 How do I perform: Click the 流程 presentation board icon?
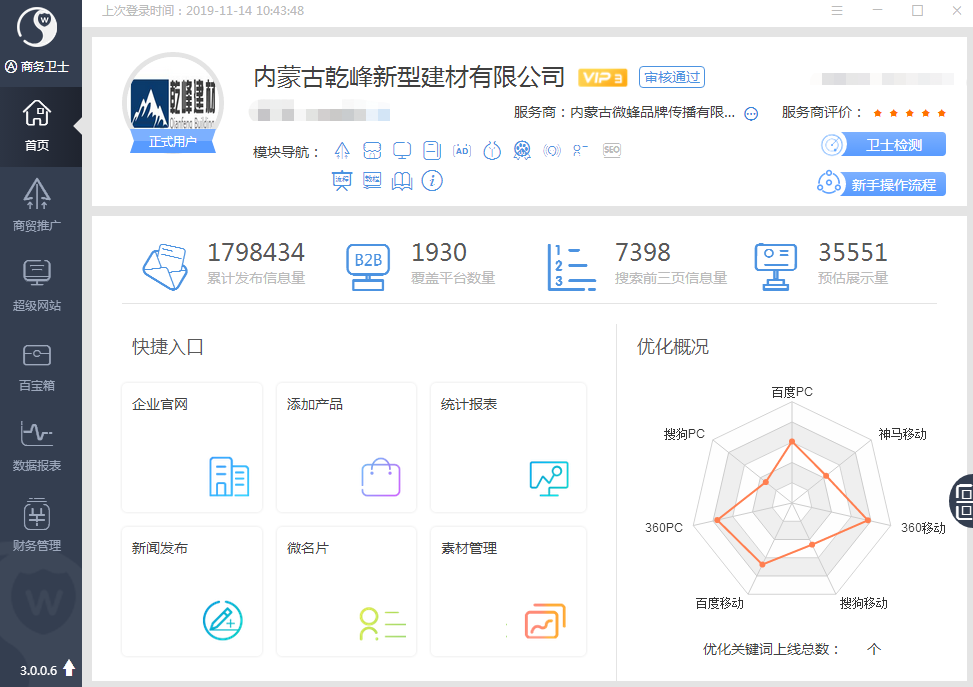click(342, 181)
